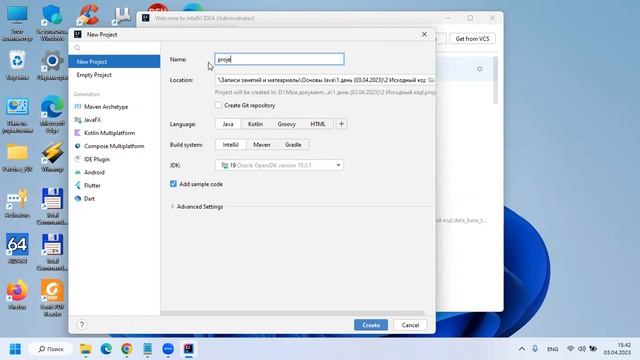Open Microsoft Edge desktop shortcut
The width and height of the screenshot is (640, 360).
pos(52,114)
